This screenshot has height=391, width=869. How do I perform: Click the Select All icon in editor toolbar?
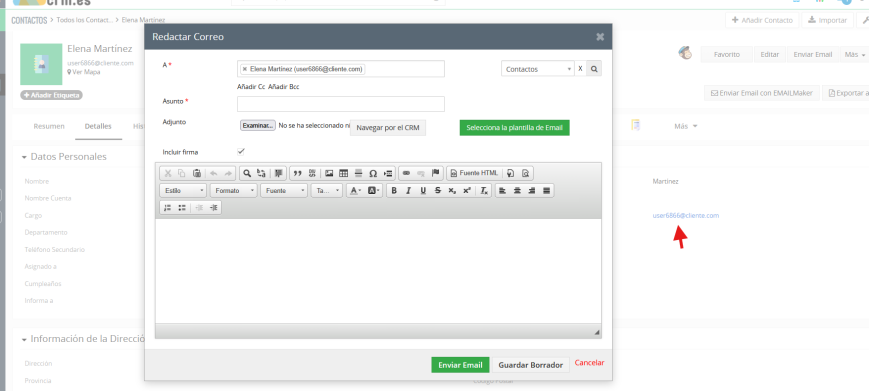pyautogui.click(x=278, y=173)
